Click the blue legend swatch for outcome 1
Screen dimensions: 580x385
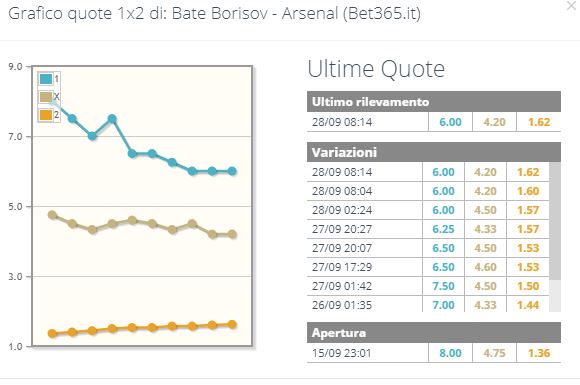46,79
